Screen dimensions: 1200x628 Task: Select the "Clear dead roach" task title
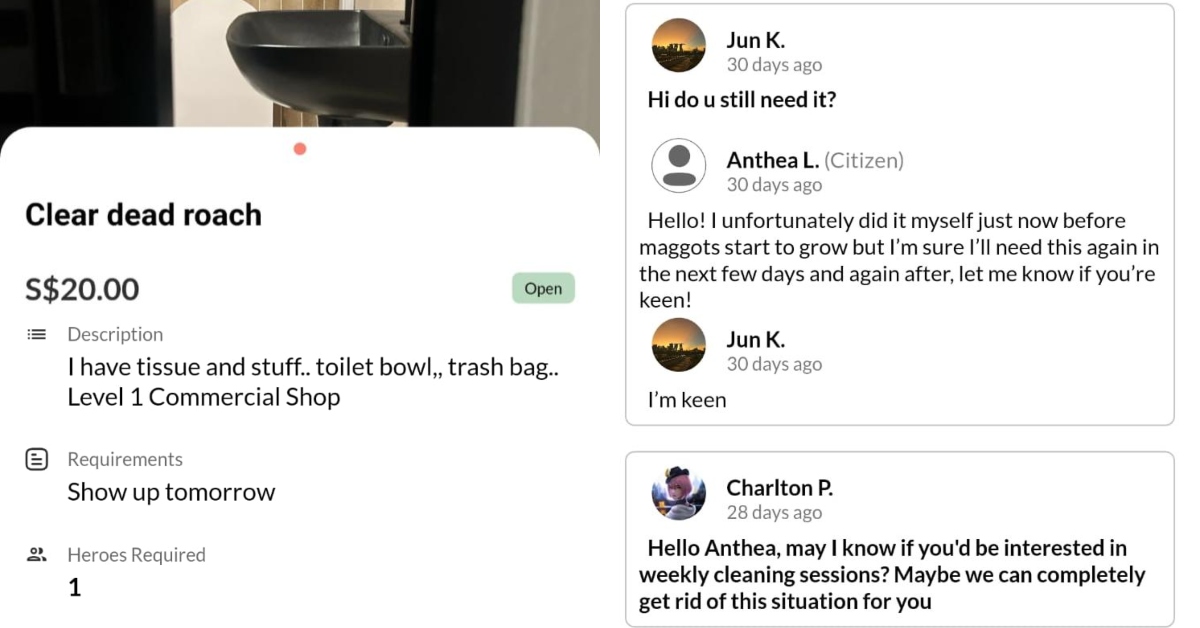[143, 214]
